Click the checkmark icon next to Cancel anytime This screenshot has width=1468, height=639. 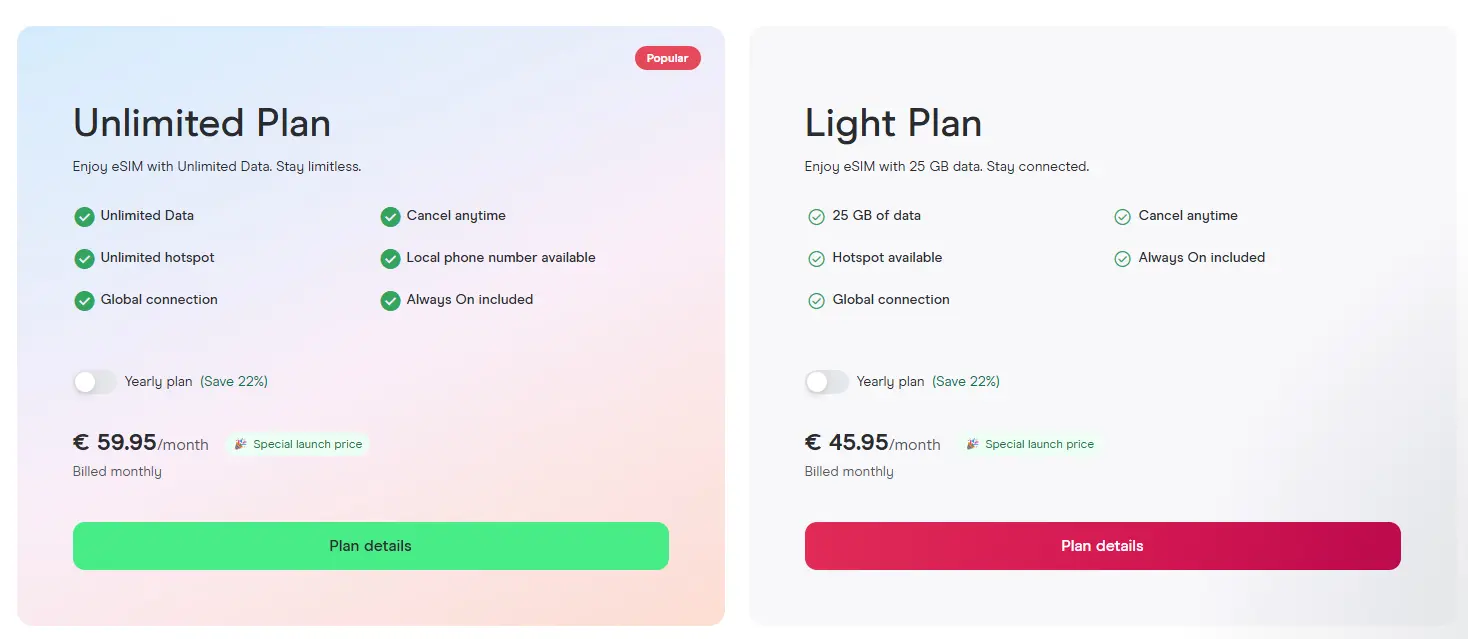pos(390,216)
